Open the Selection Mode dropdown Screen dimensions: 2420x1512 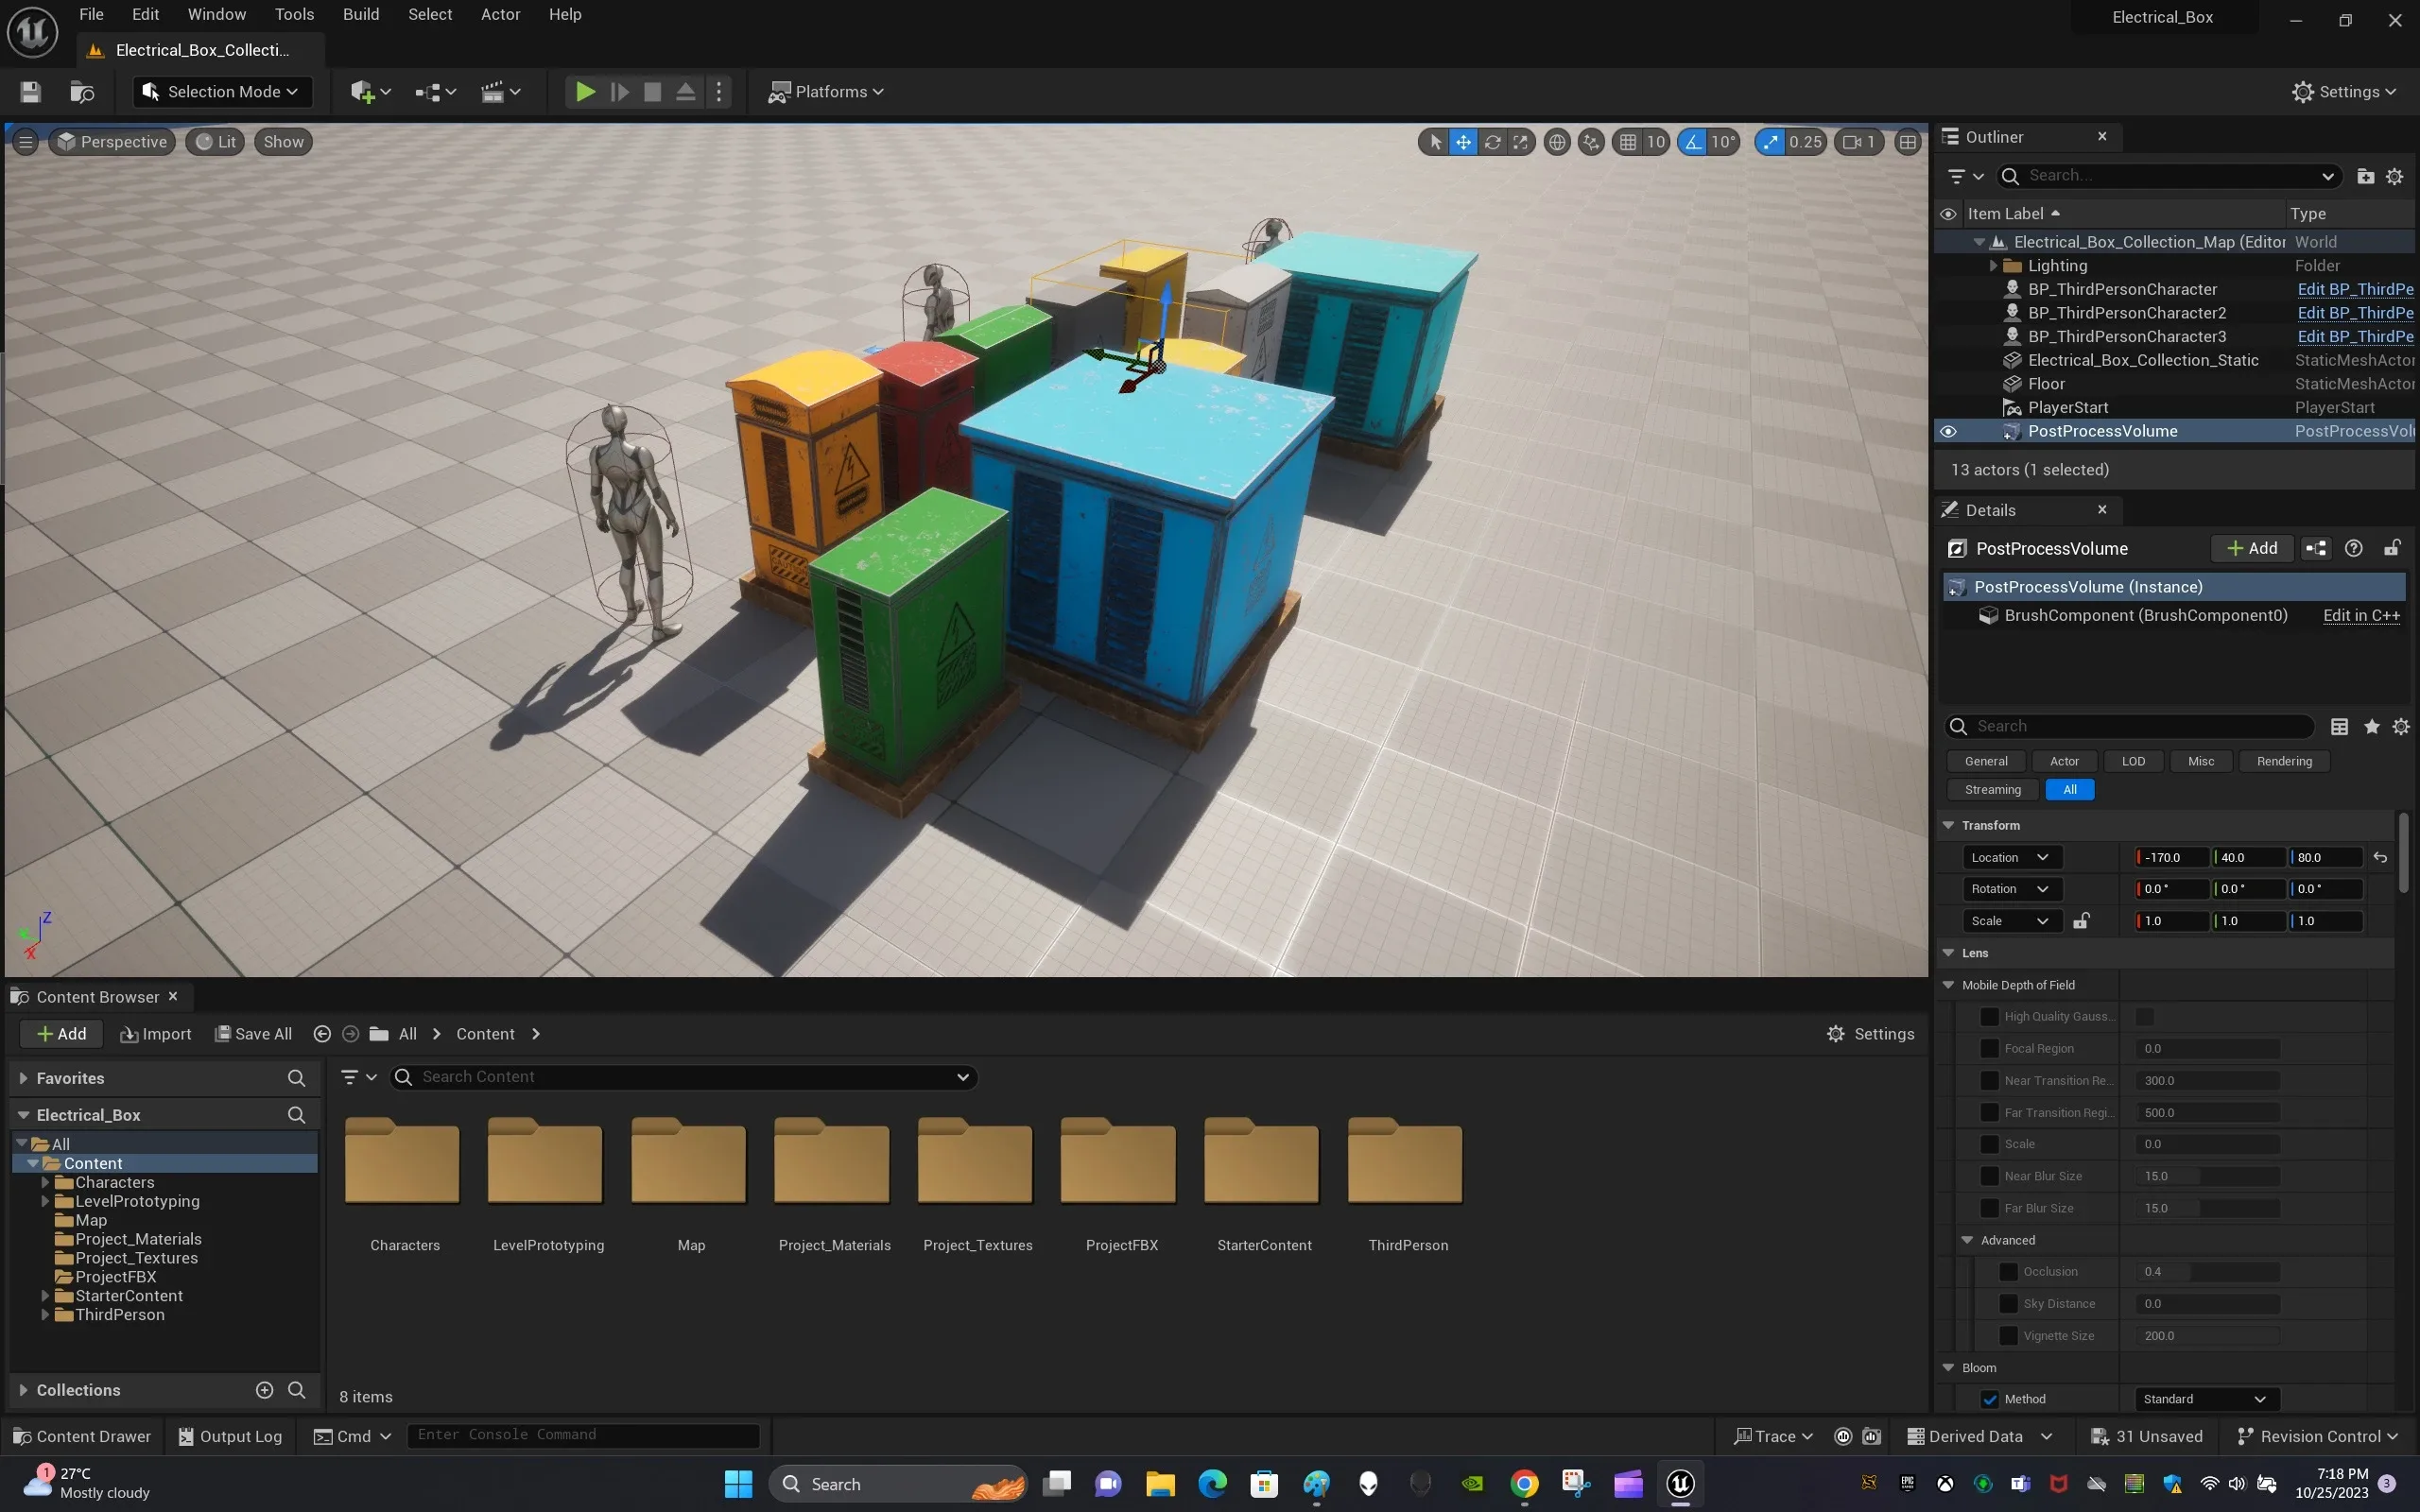[222, 92]
